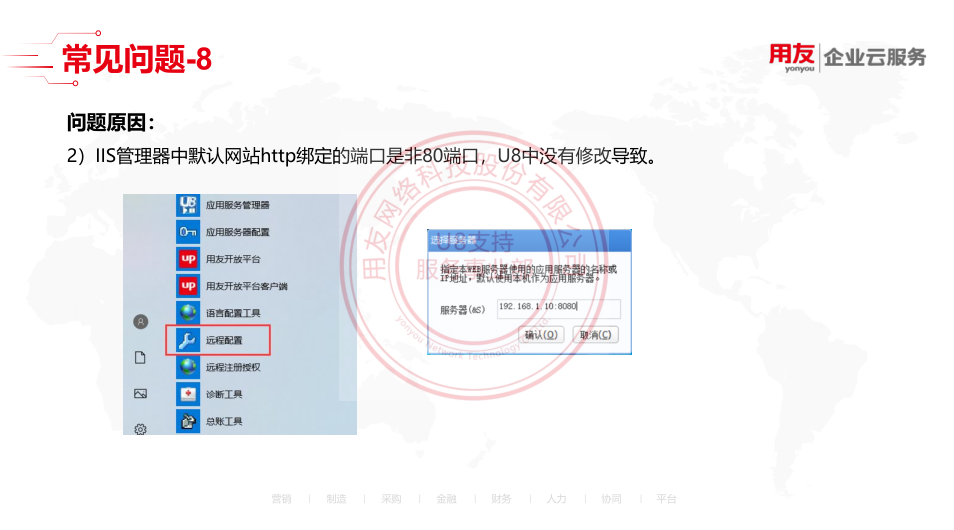
Task: Click the 金融 footer item
Action: click(446, 499)
